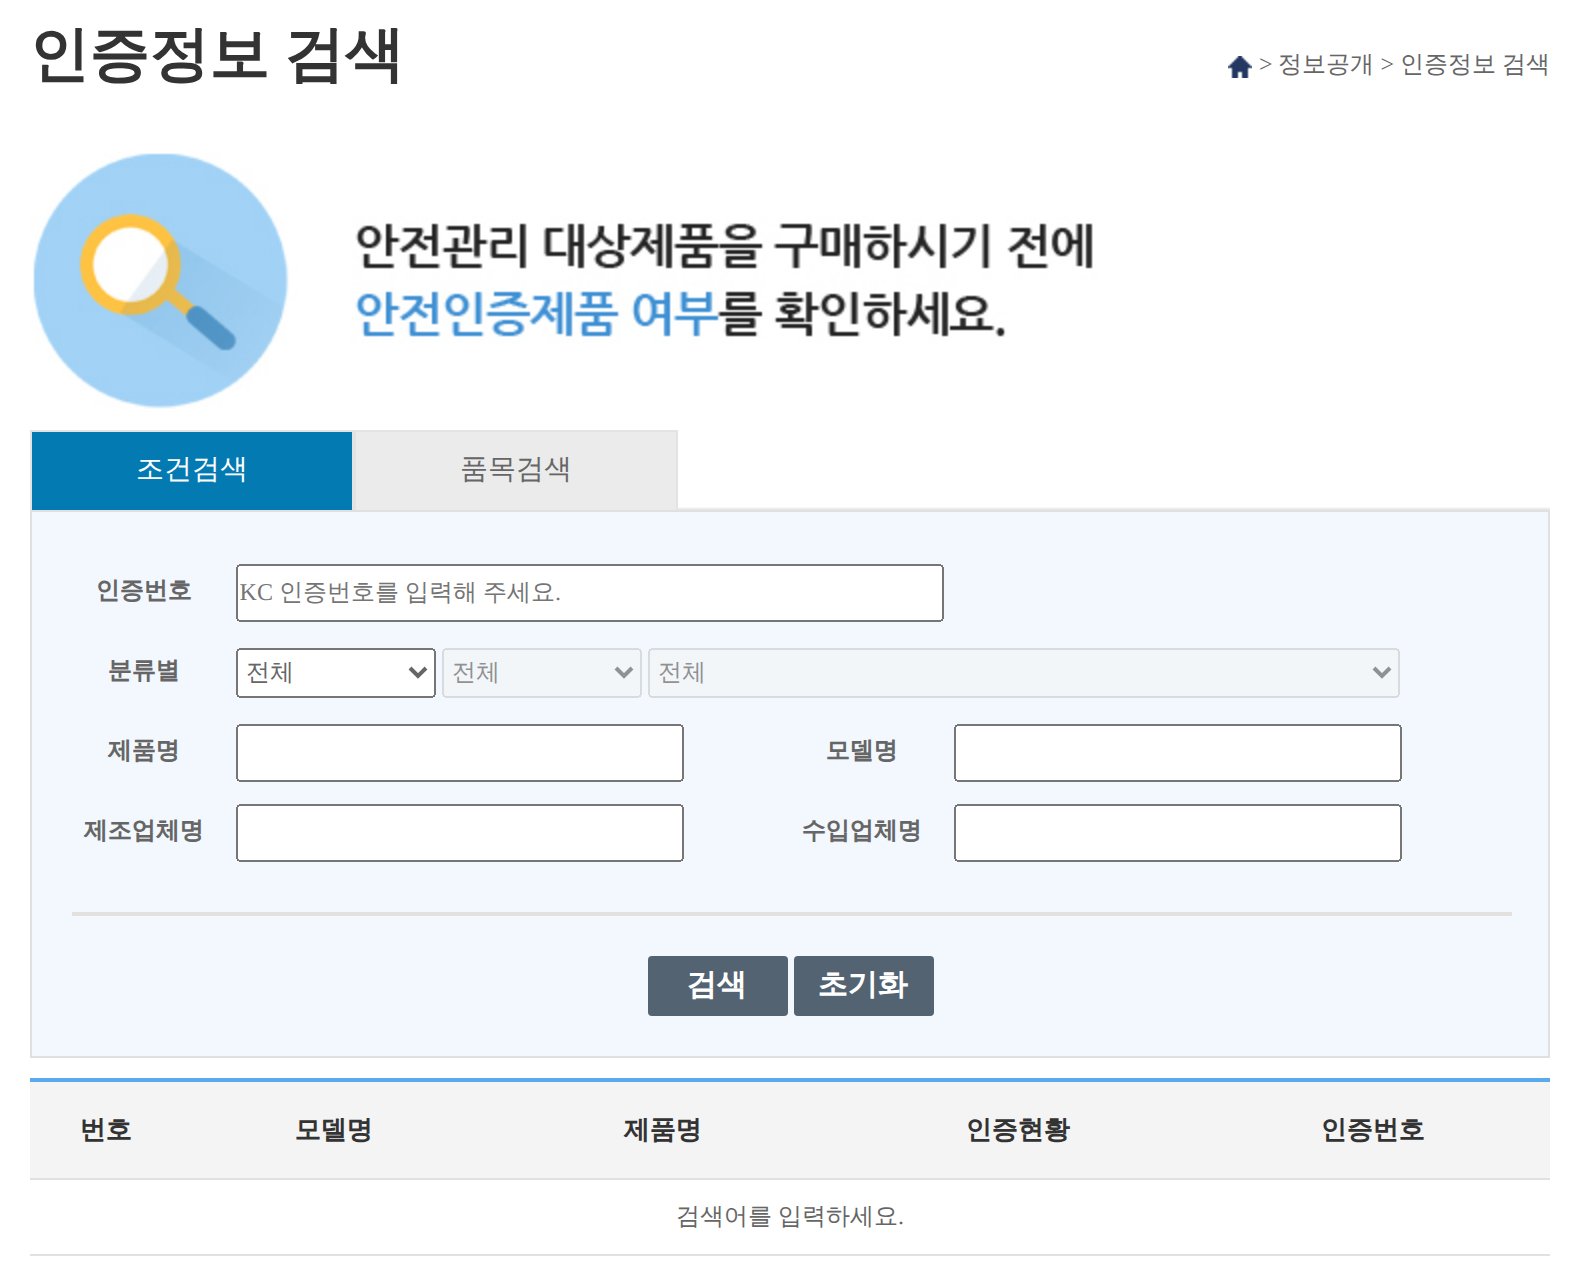This screenshot has width=1580, height=1280.
Task: Click into the 제품명 text field
Action: (x=460, y=753)
